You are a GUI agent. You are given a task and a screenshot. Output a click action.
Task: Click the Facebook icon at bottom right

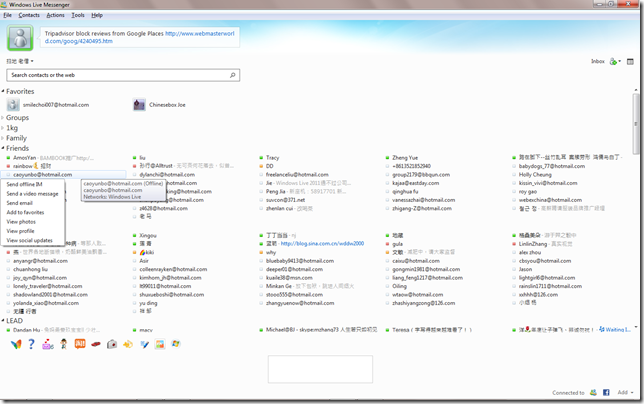(606, 393)
